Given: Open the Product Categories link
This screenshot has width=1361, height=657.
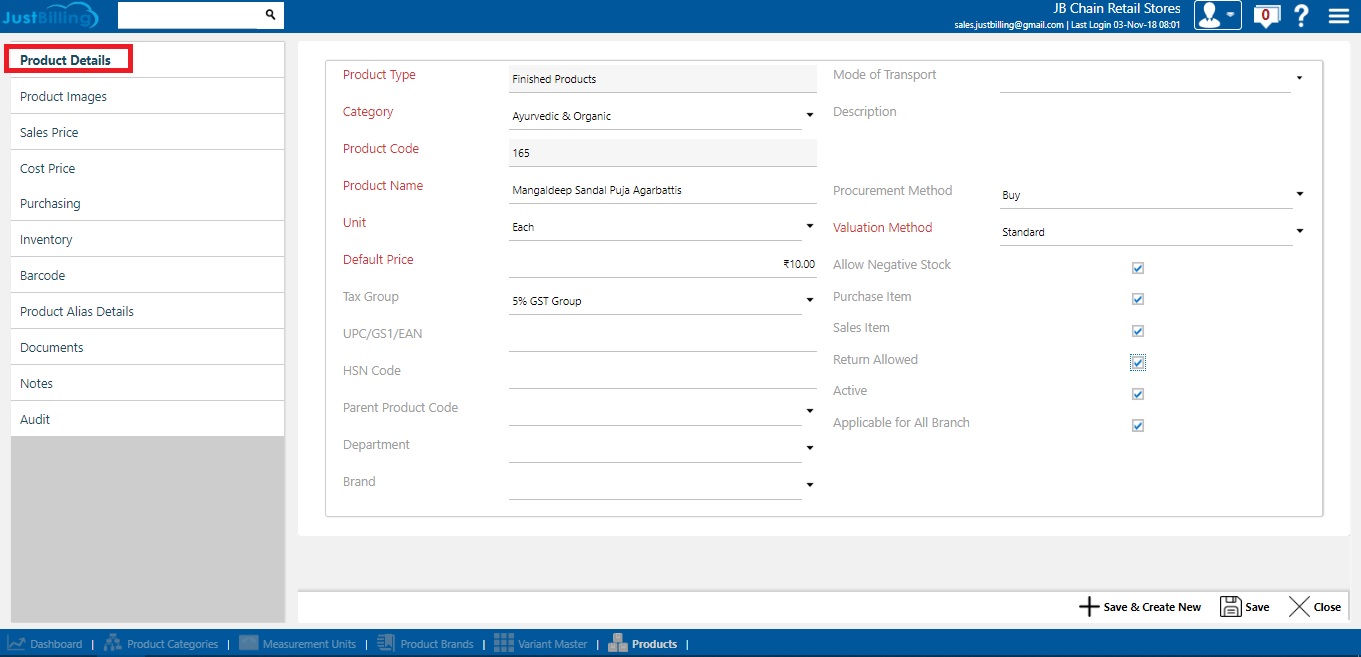Looking at the screenshot, I should pos(172,644).
